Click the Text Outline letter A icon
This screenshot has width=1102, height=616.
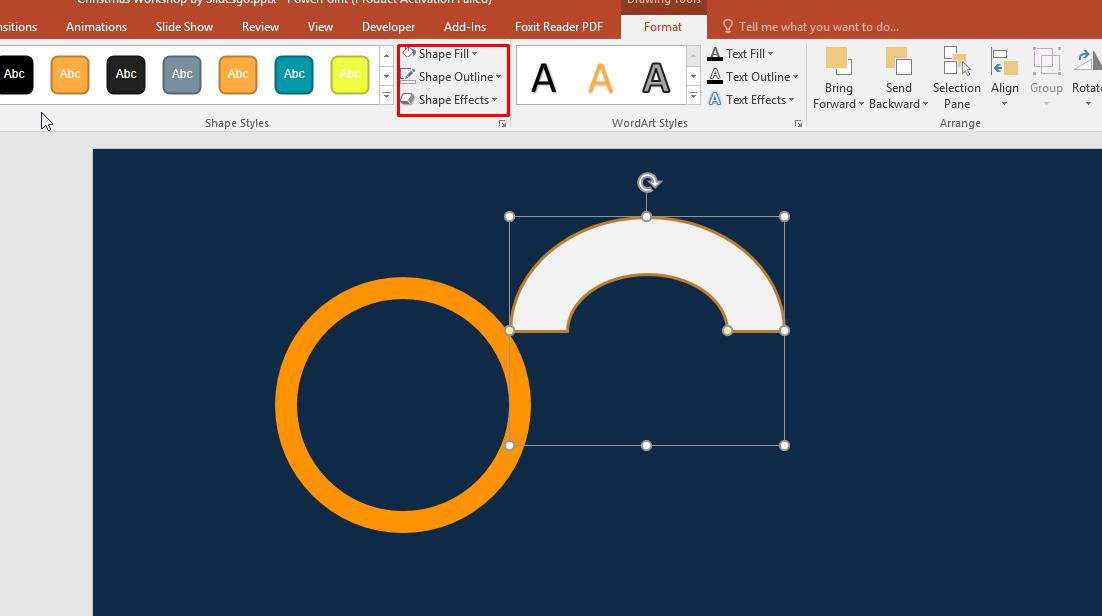click(x=715, y=76)
